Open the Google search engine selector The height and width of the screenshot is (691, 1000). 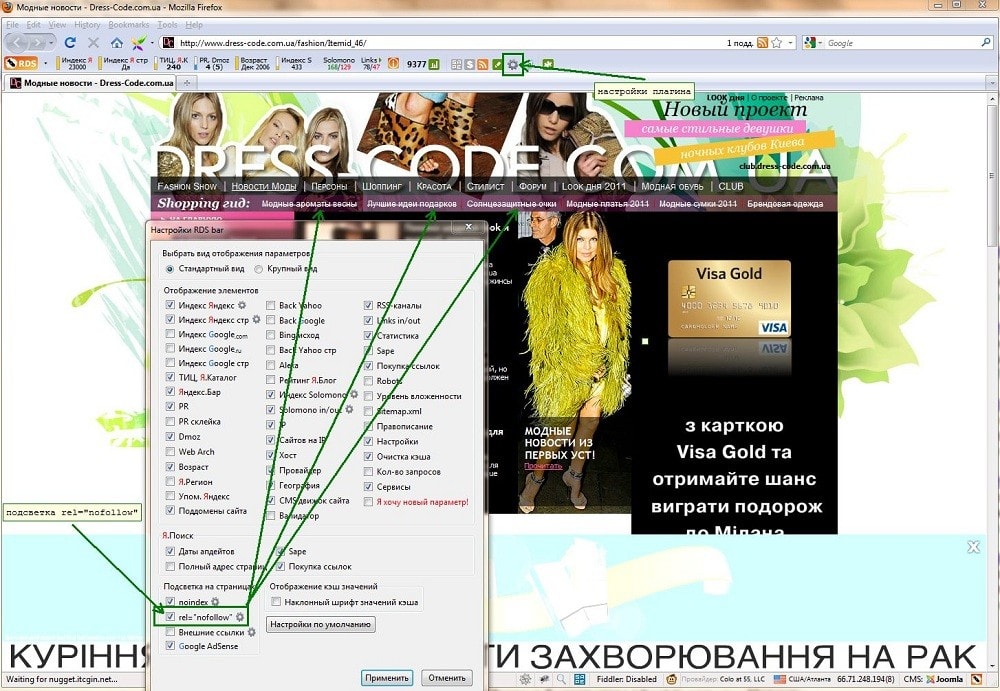pyautogui.click(x=813, y=43)
